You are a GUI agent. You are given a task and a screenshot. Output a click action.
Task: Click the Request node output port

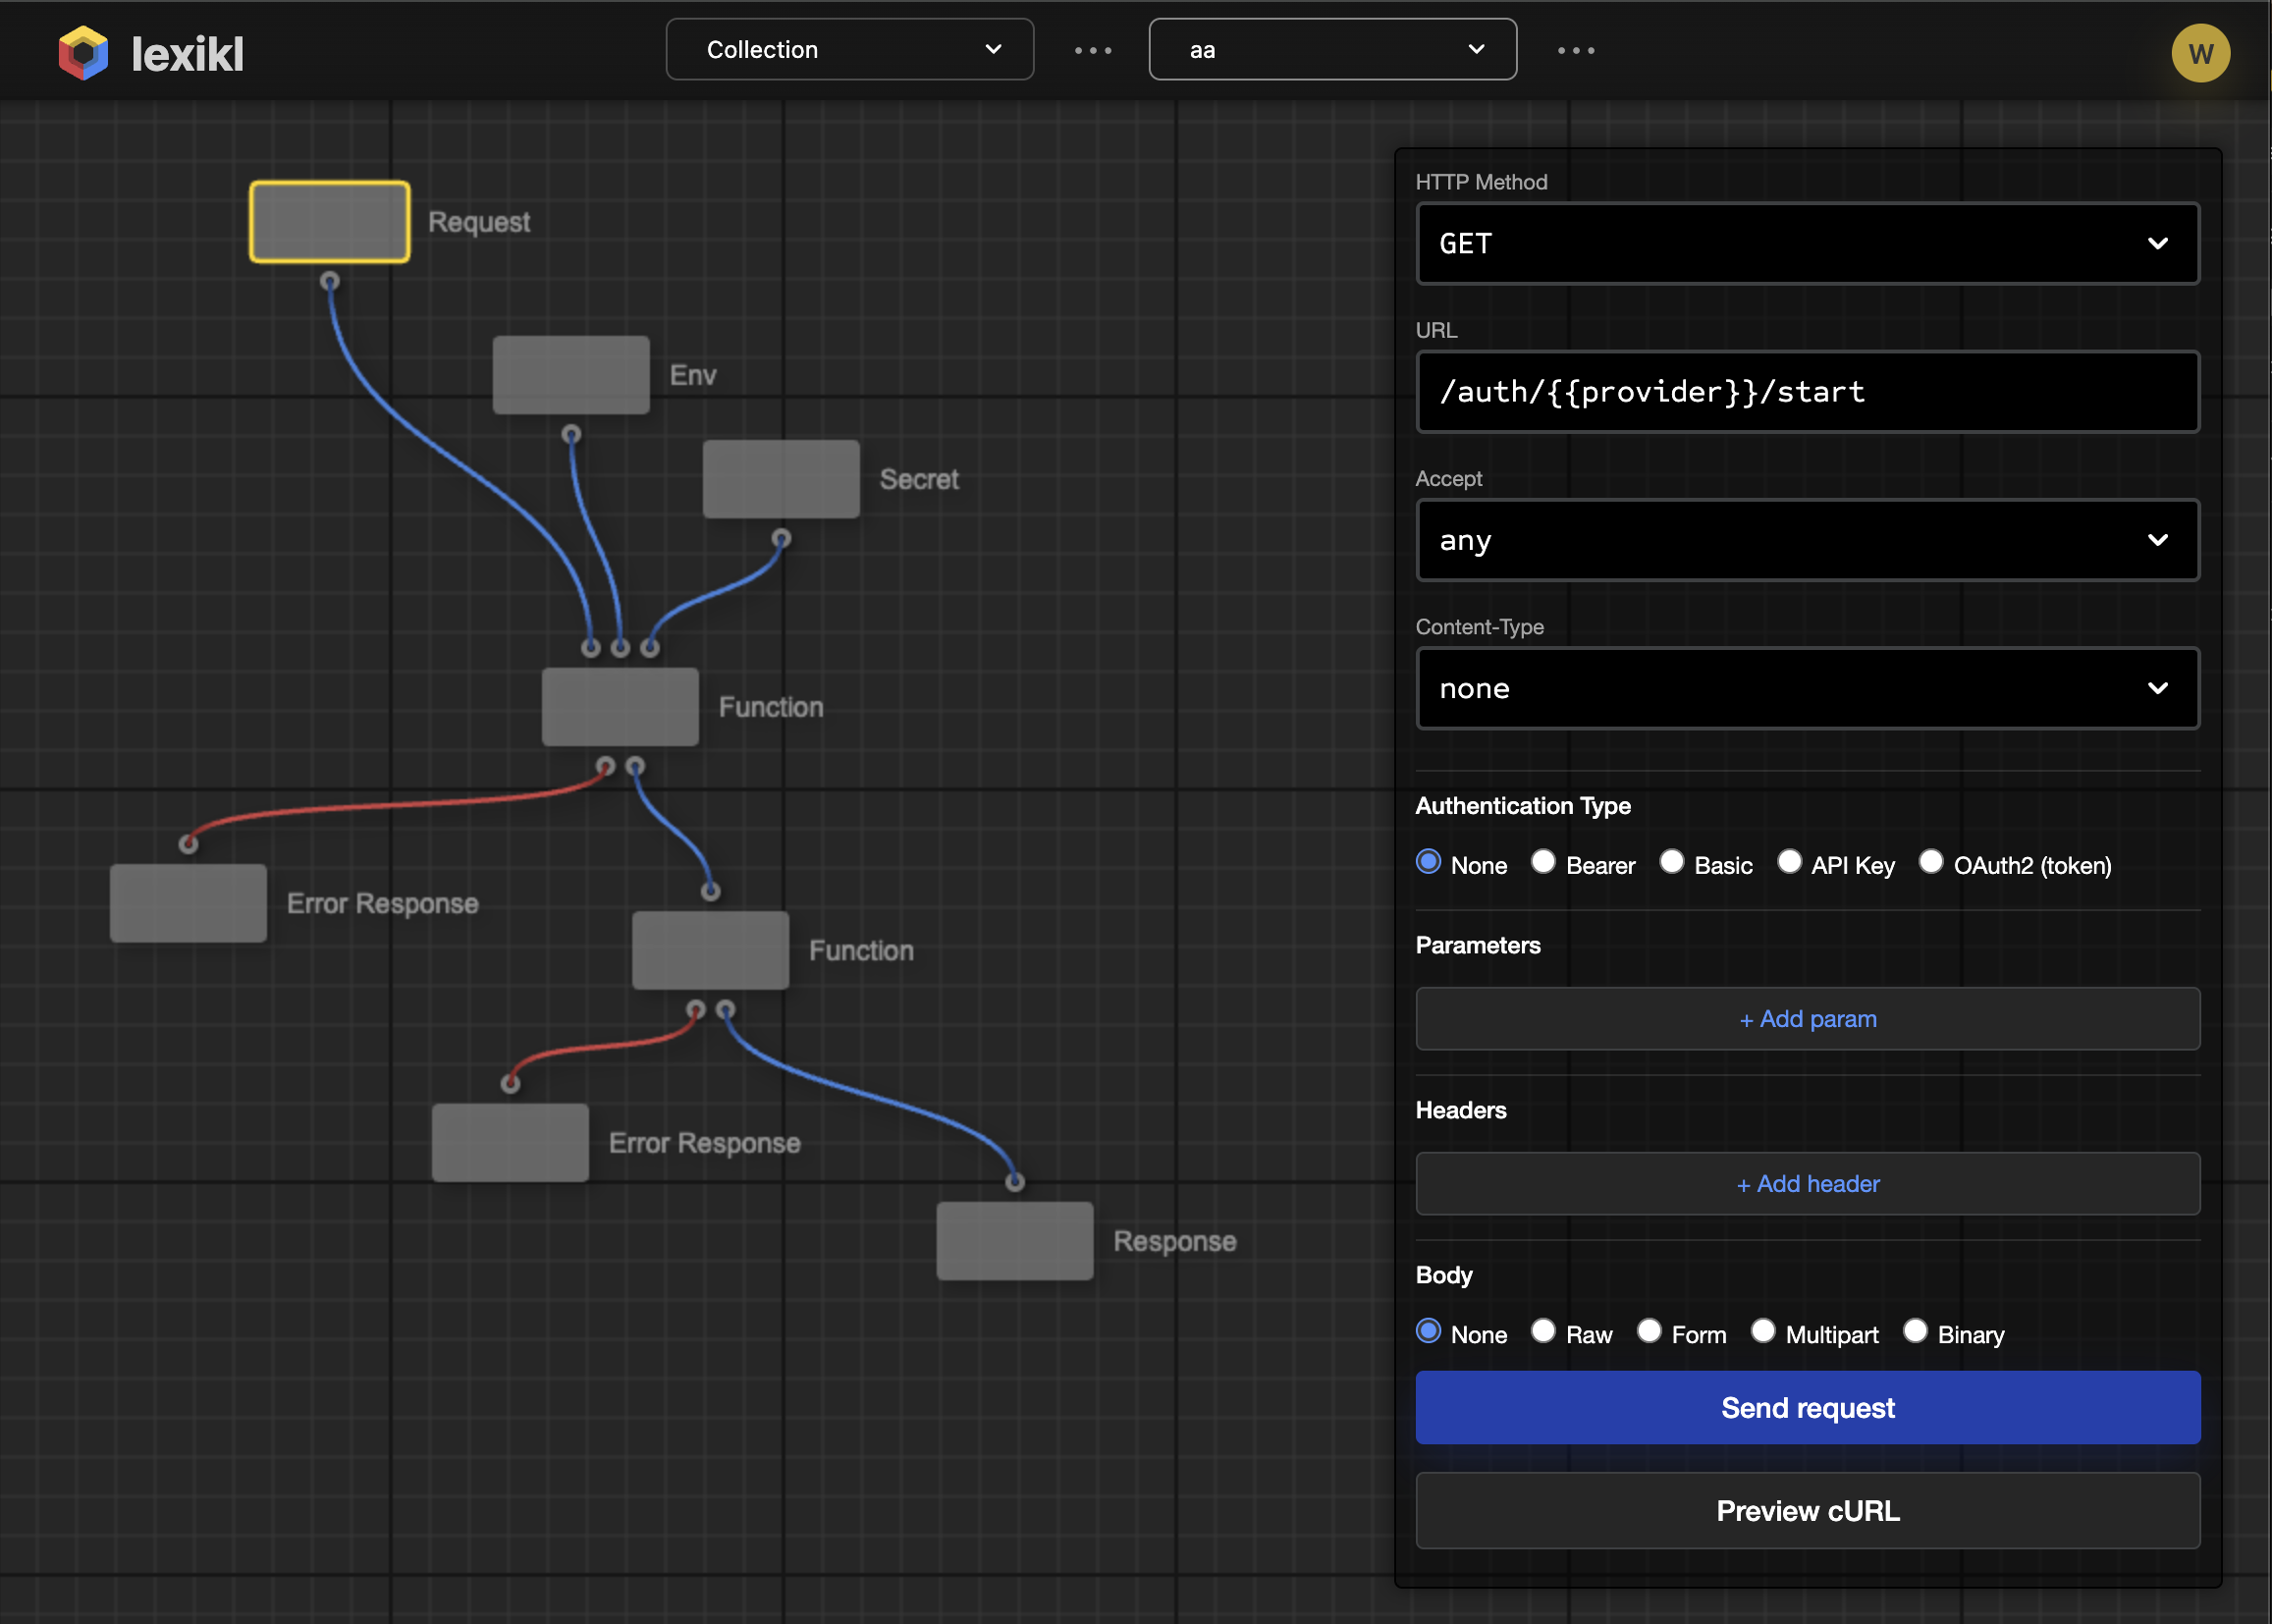(x=329, y=281)
